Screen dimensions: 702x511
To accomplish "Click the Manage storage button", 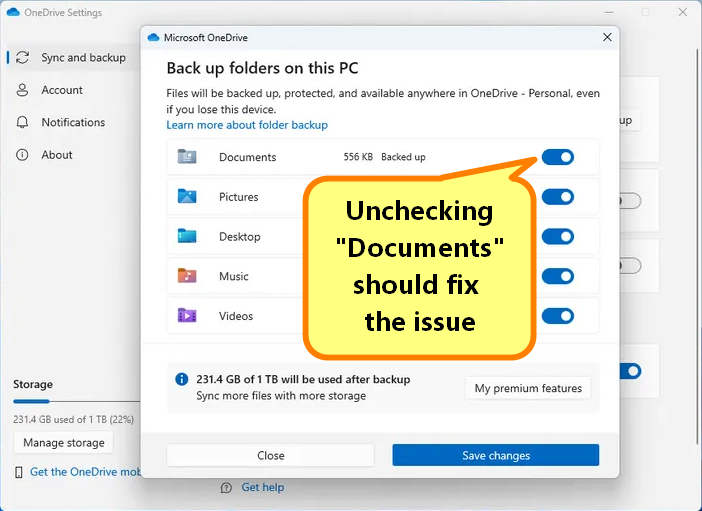I will point(64,442).
